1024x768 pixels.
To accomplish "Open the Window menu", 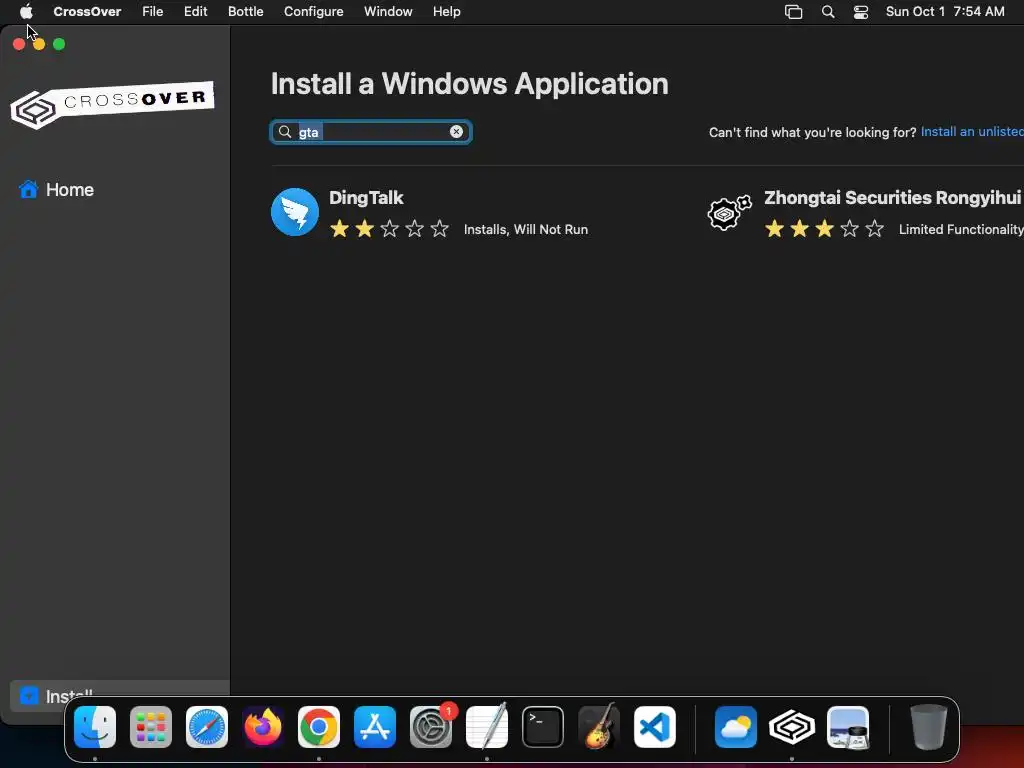I will 388,11.
